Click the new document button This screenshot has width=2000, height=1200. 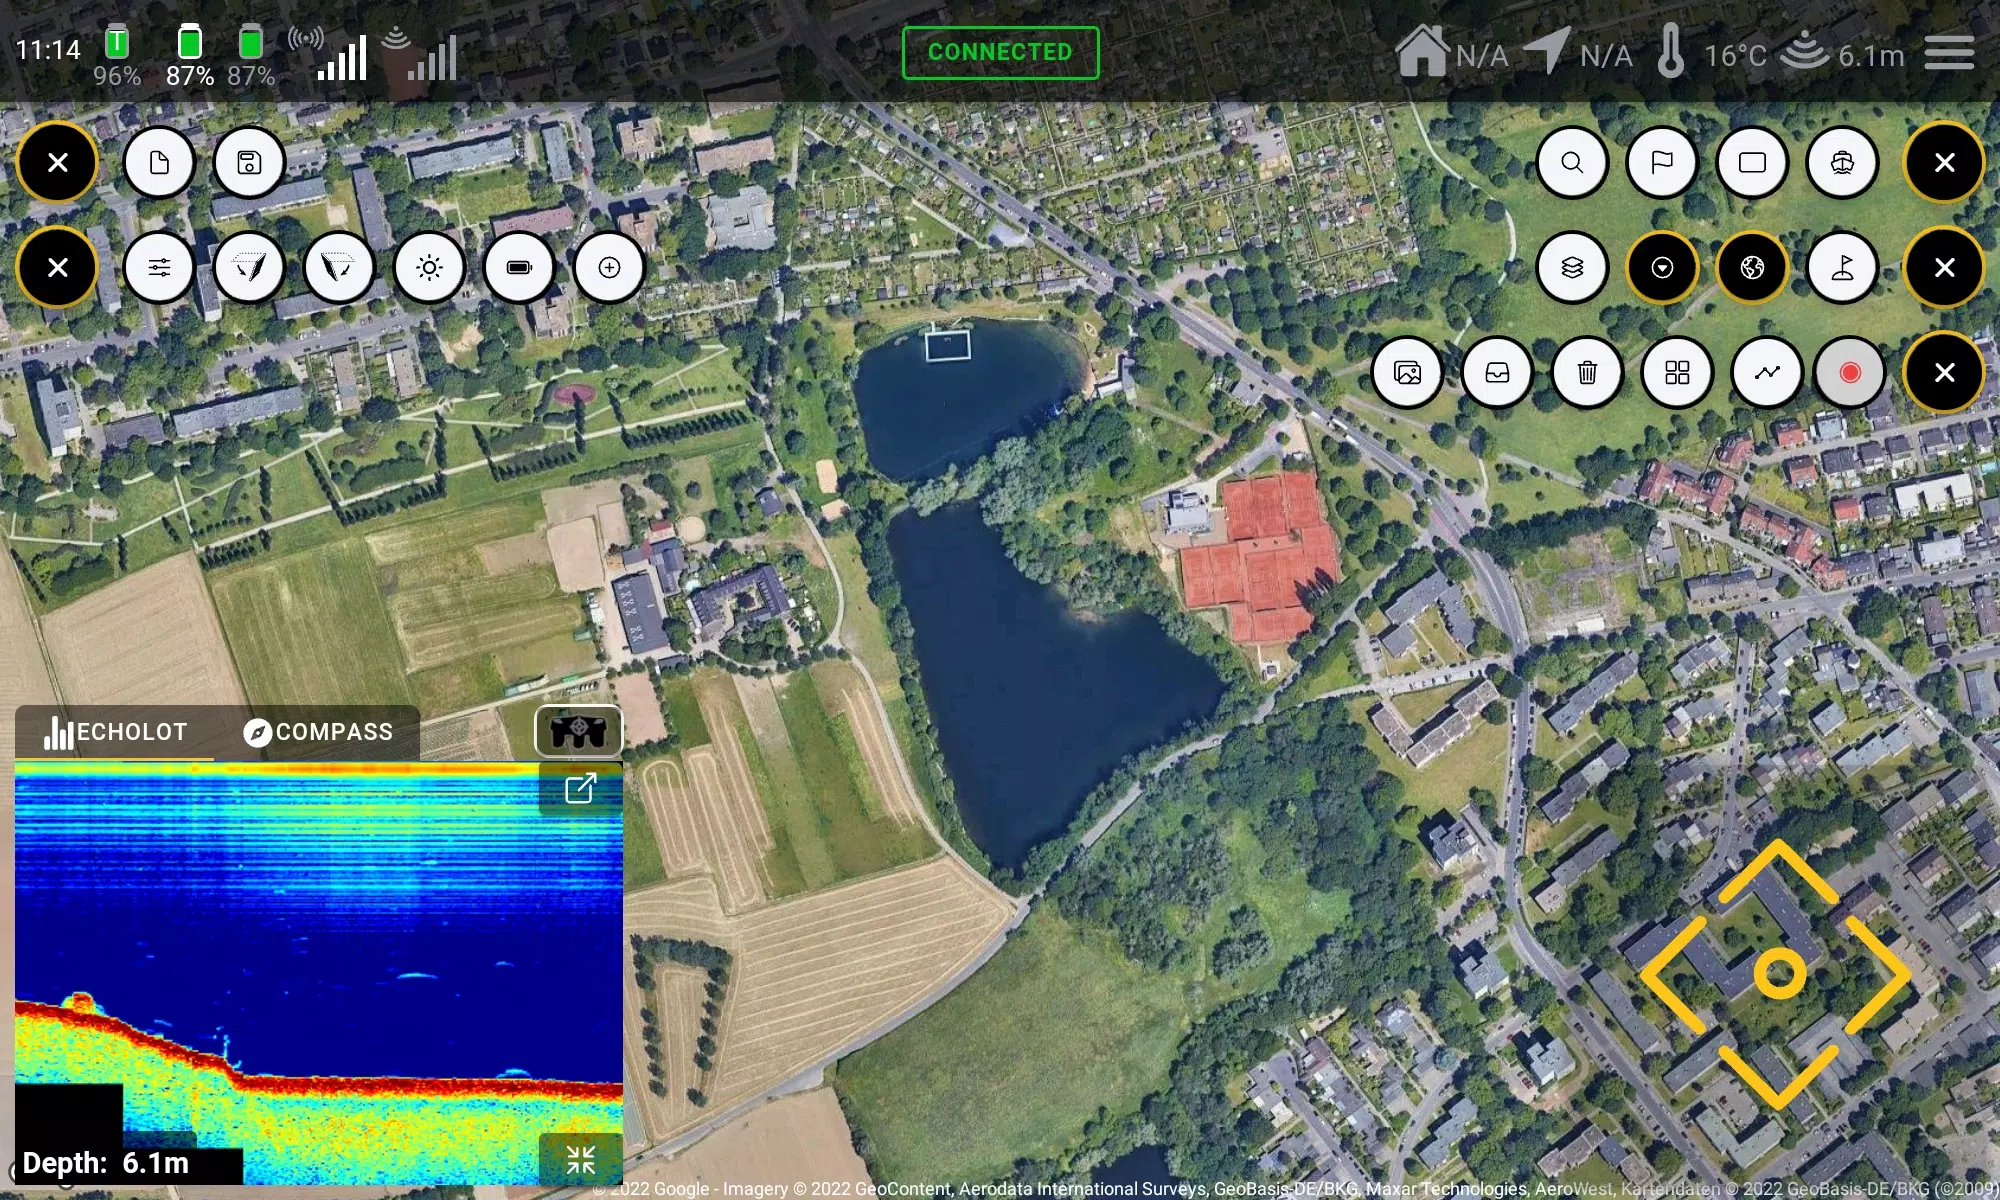160,161
